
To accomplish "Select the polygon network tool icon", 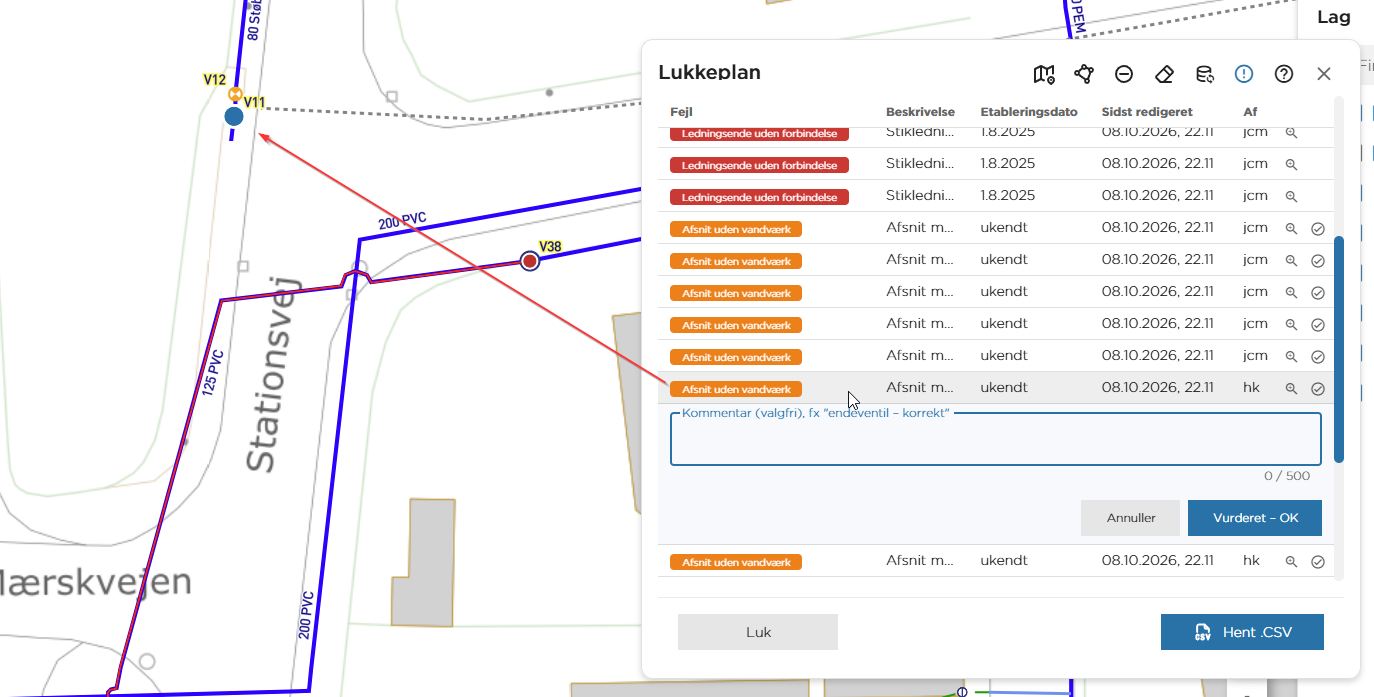I will (x=1084, y=74).
